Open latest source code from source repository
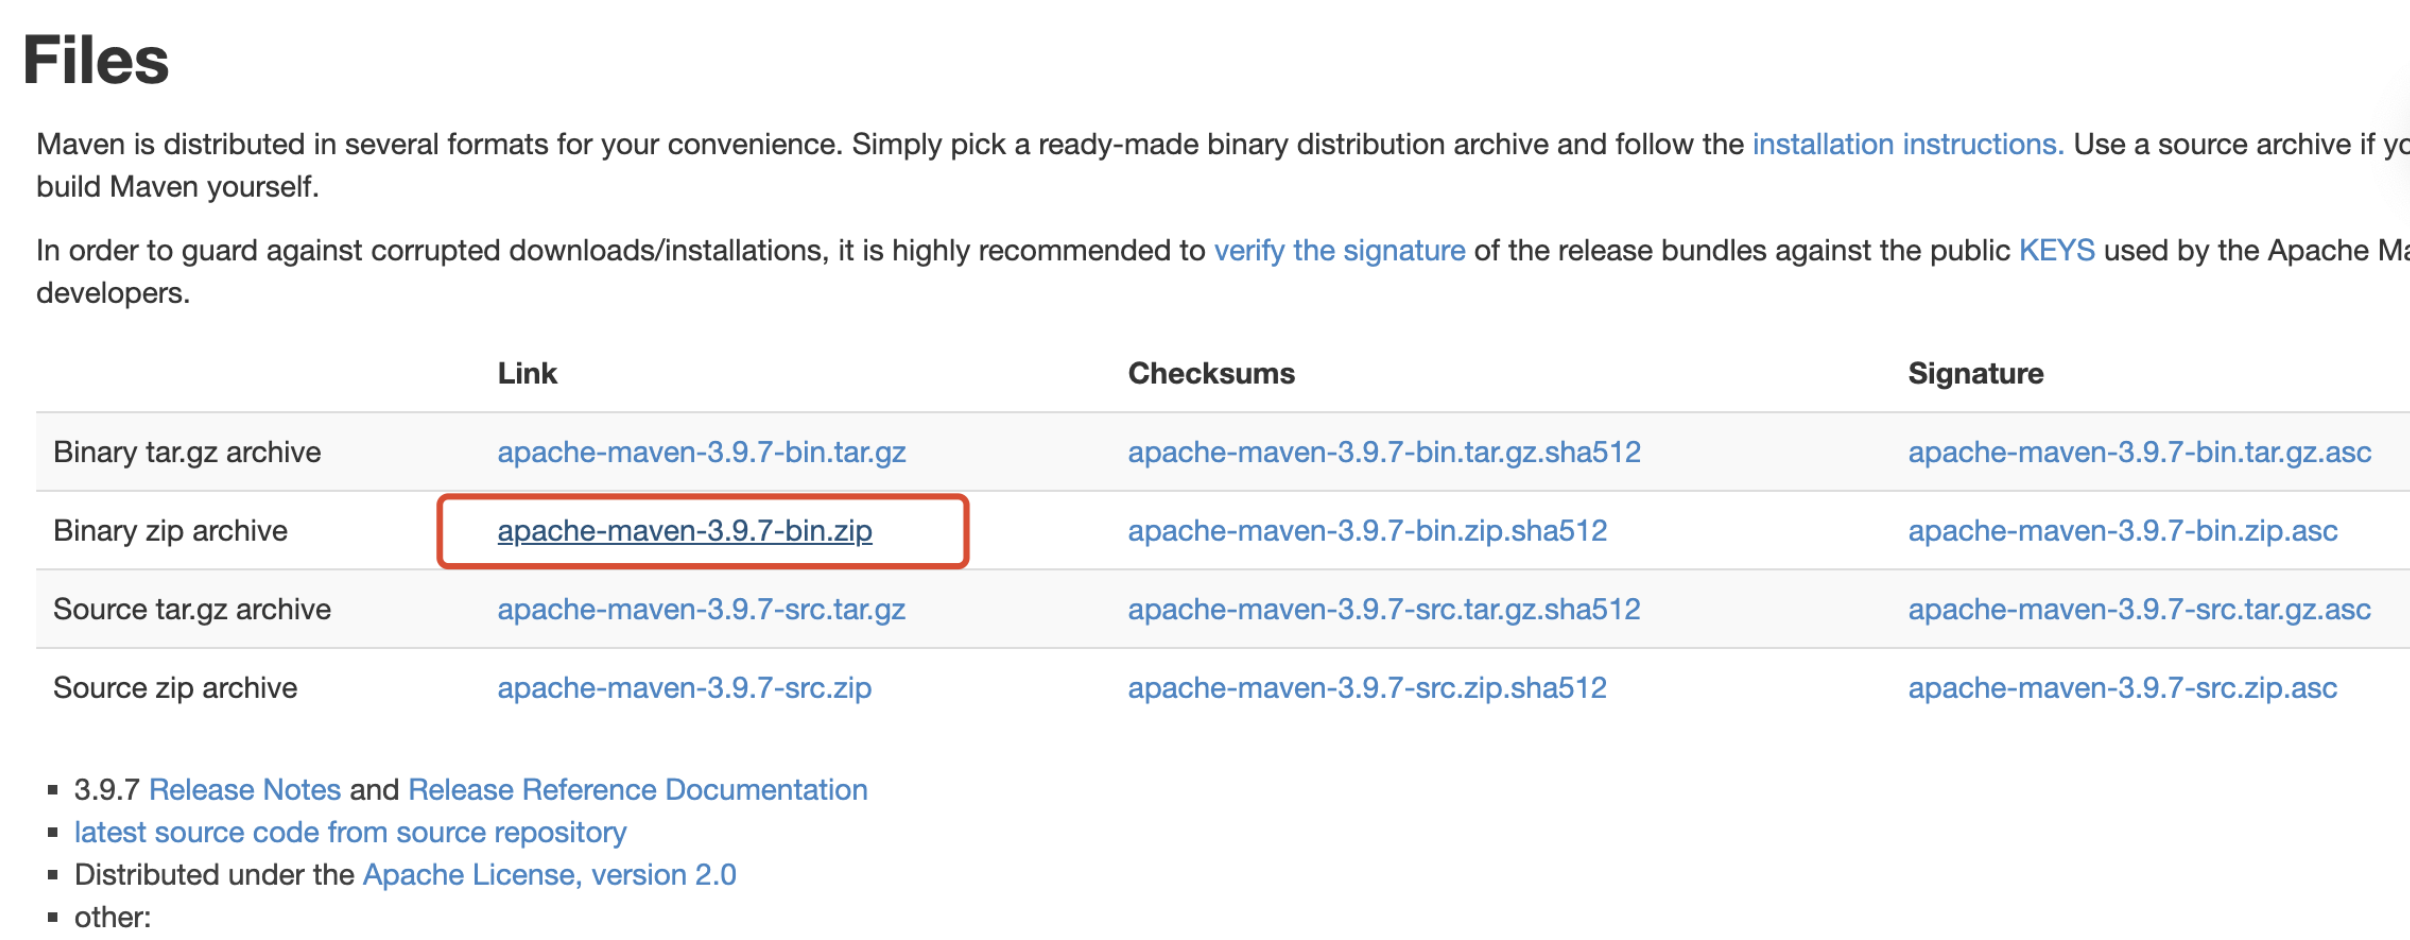The height and width of the screenshot is (940, 2410). 350,833
